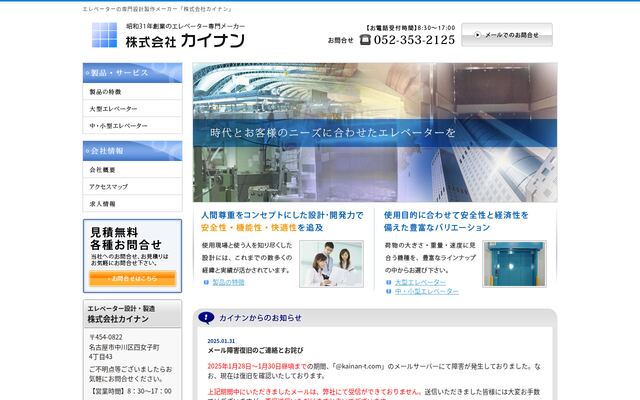This screenshot has height=400, width=640.
Task: Click bullet icon before 中・小型エレベーター link
Action: (x=389, y=291)
